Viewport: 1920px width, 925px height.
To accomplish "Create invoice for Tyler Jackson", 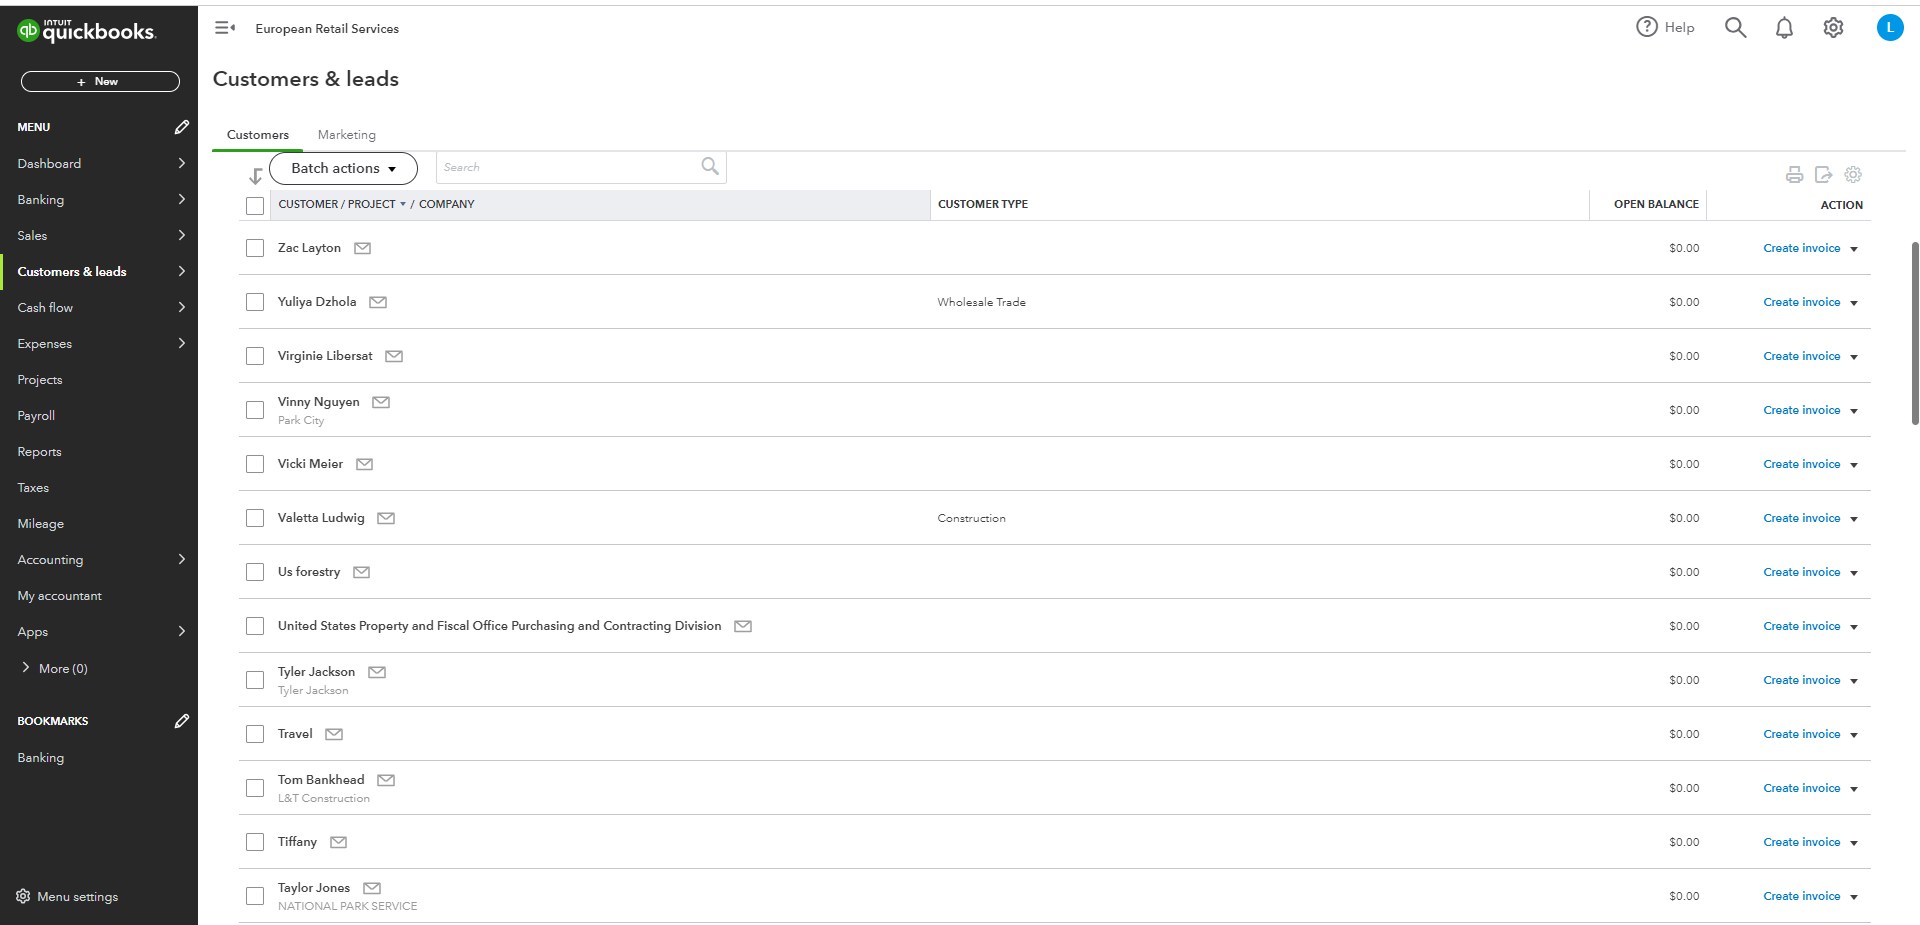I will pos(1801,680).
